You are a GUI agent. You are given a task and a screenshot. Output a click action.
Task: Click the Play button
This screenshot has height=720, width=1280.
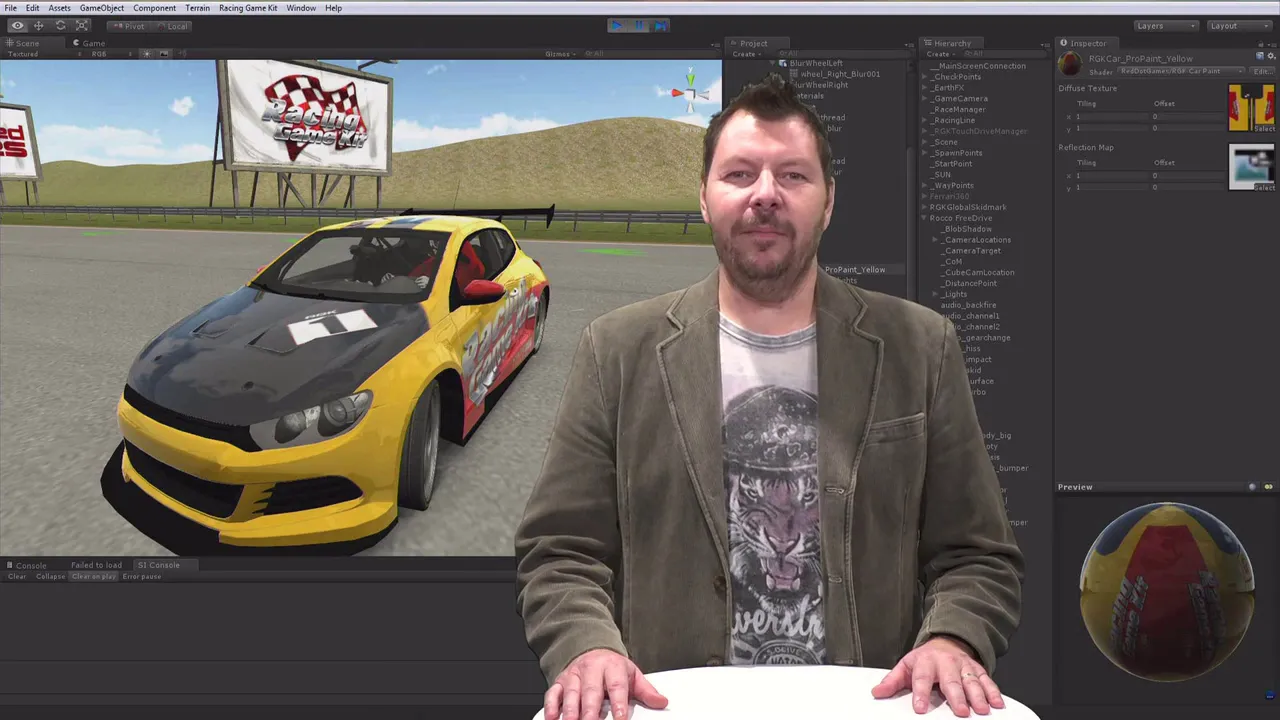(x=617, y=25)
